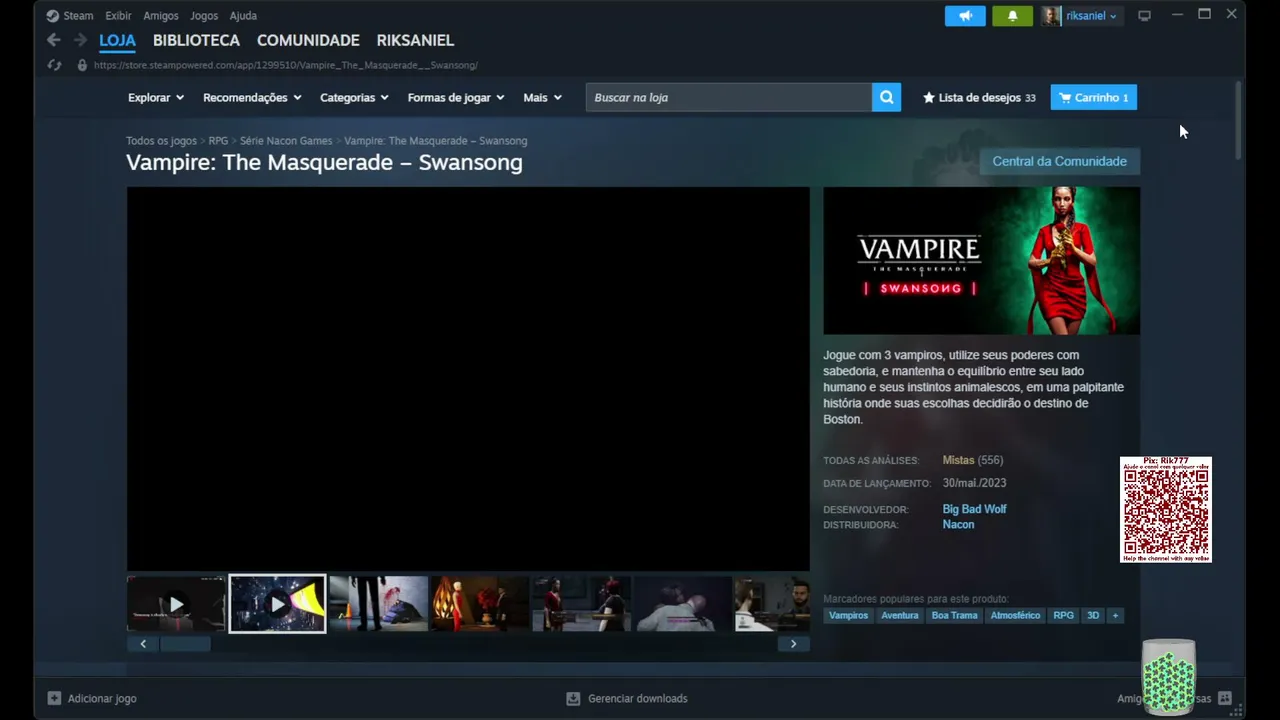The width and height of the screenshot is (1280, 720).
Task: Open the Mistas reviews summary
Action: pyautogui.click(x=958, y=460)
